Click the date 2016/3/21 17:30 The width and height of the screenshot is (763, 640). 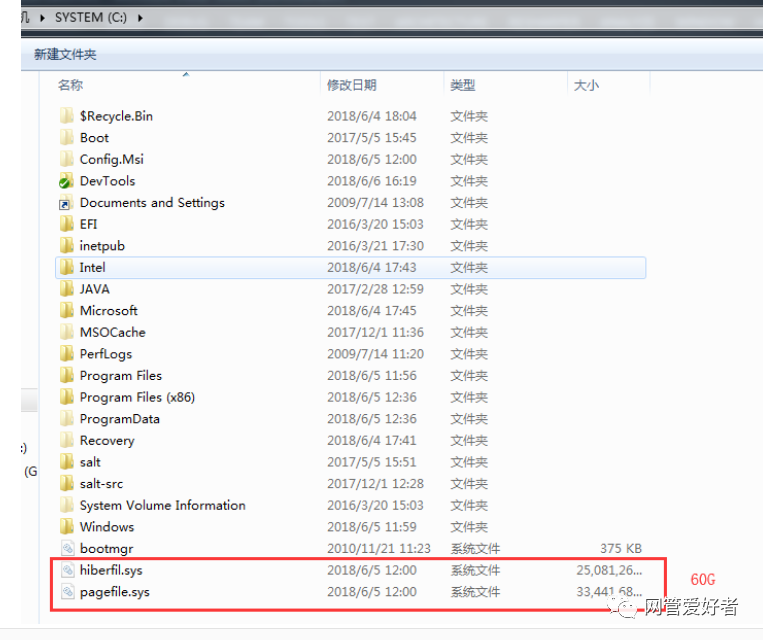pos(375,245)
